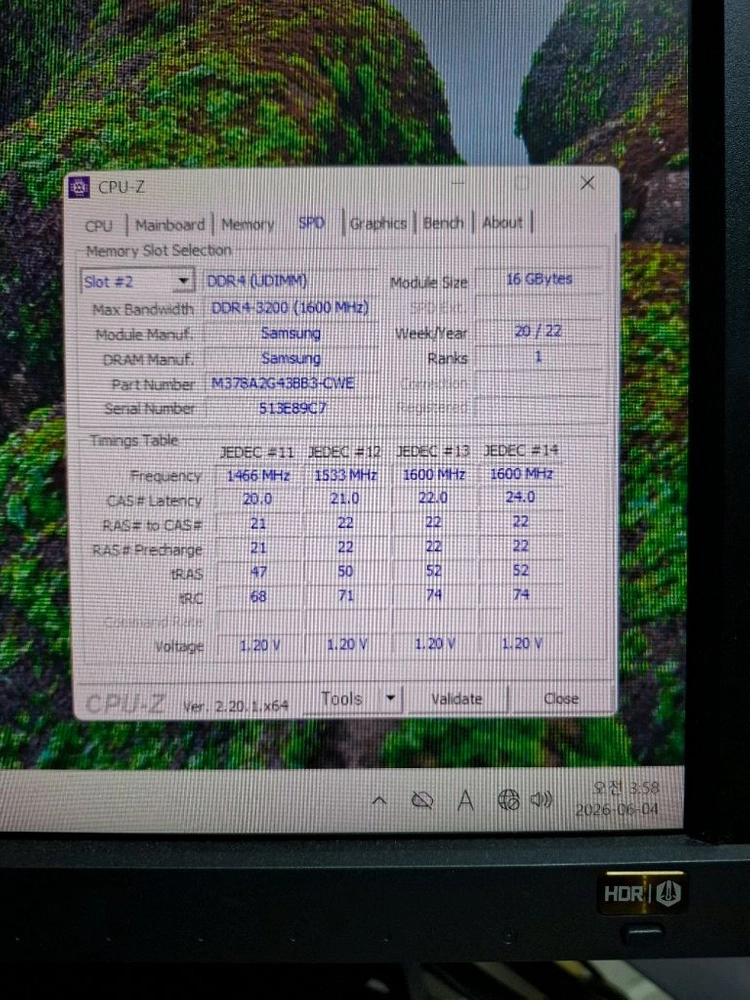The height and width of the screenshot is (1000, 750).
Task: Click the 16 GBytes module size value
Action: (x=539, y=279)
